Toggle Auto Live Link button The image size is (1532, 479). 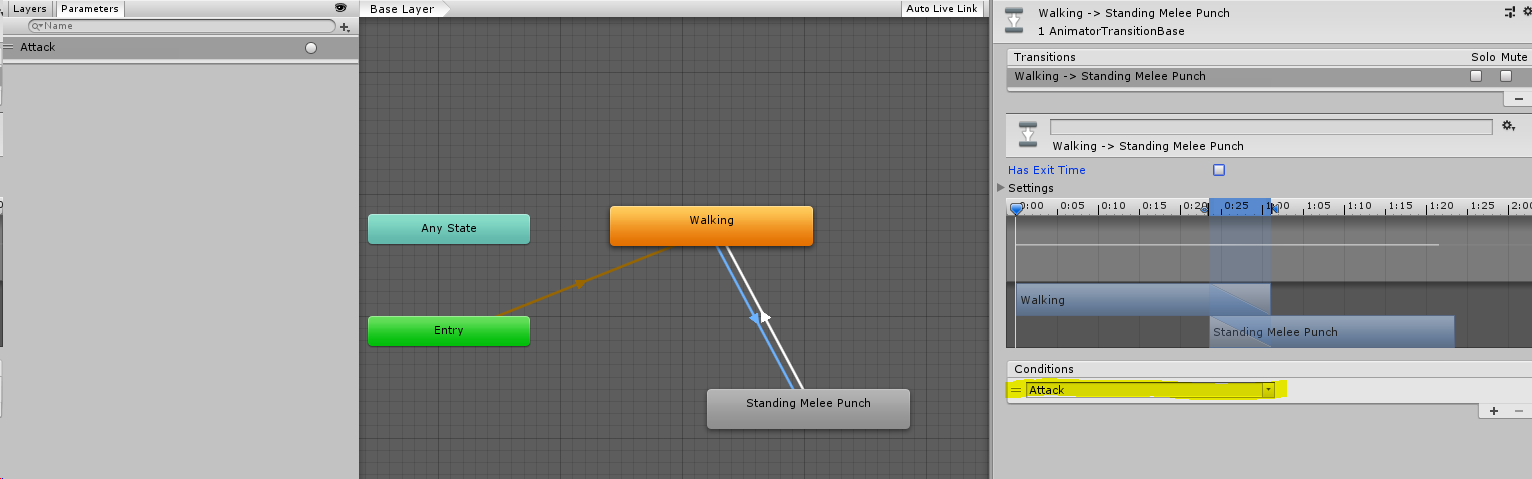[941, 9]
